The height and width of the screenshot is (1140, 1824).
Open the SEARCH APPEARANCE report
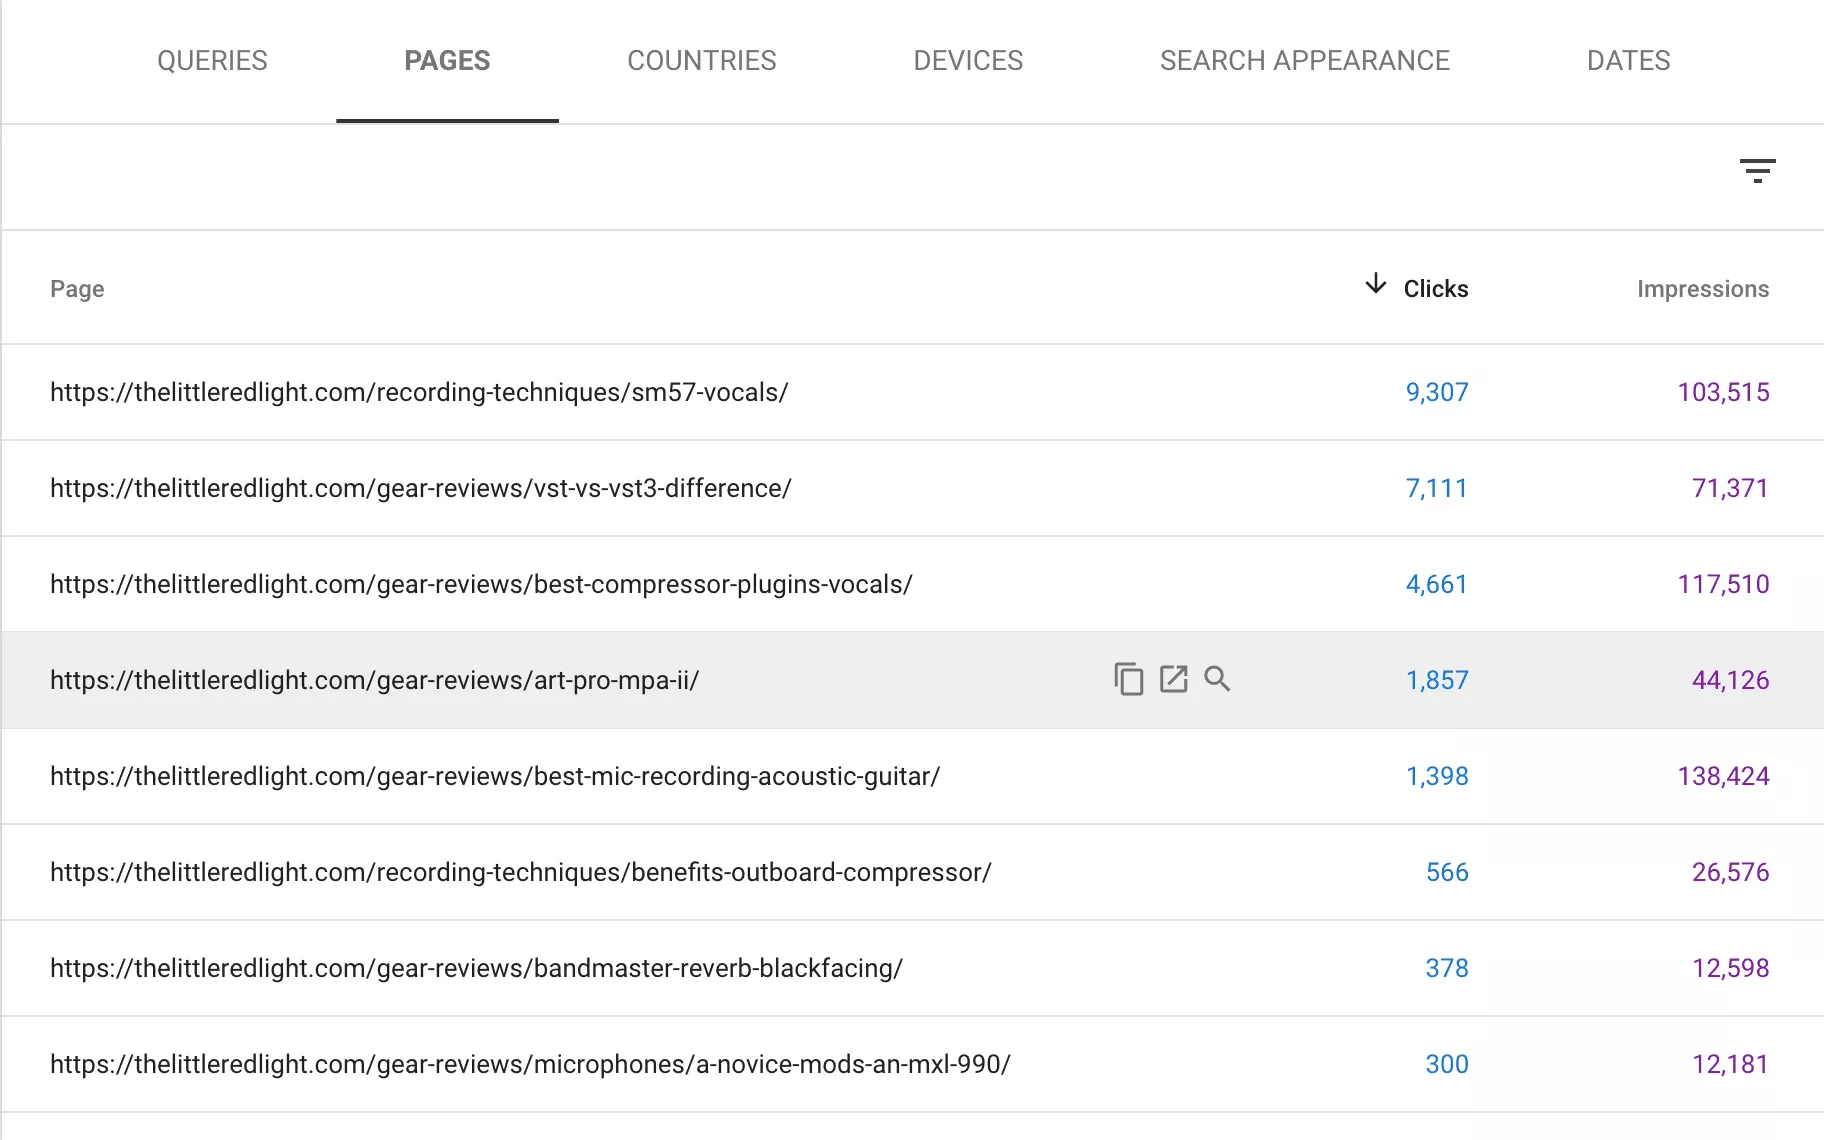click(x=1305, y=61)
